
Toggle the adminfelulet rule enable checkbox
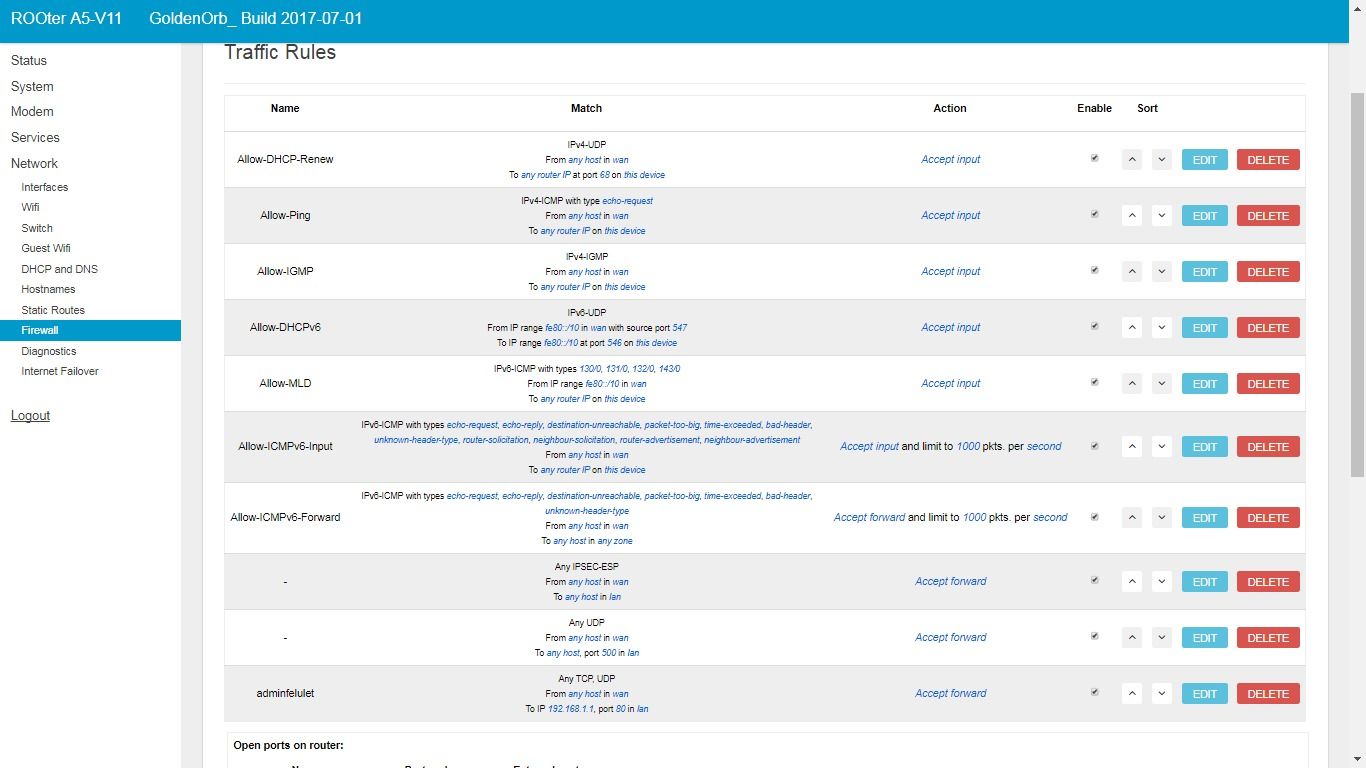[1094, 692]
